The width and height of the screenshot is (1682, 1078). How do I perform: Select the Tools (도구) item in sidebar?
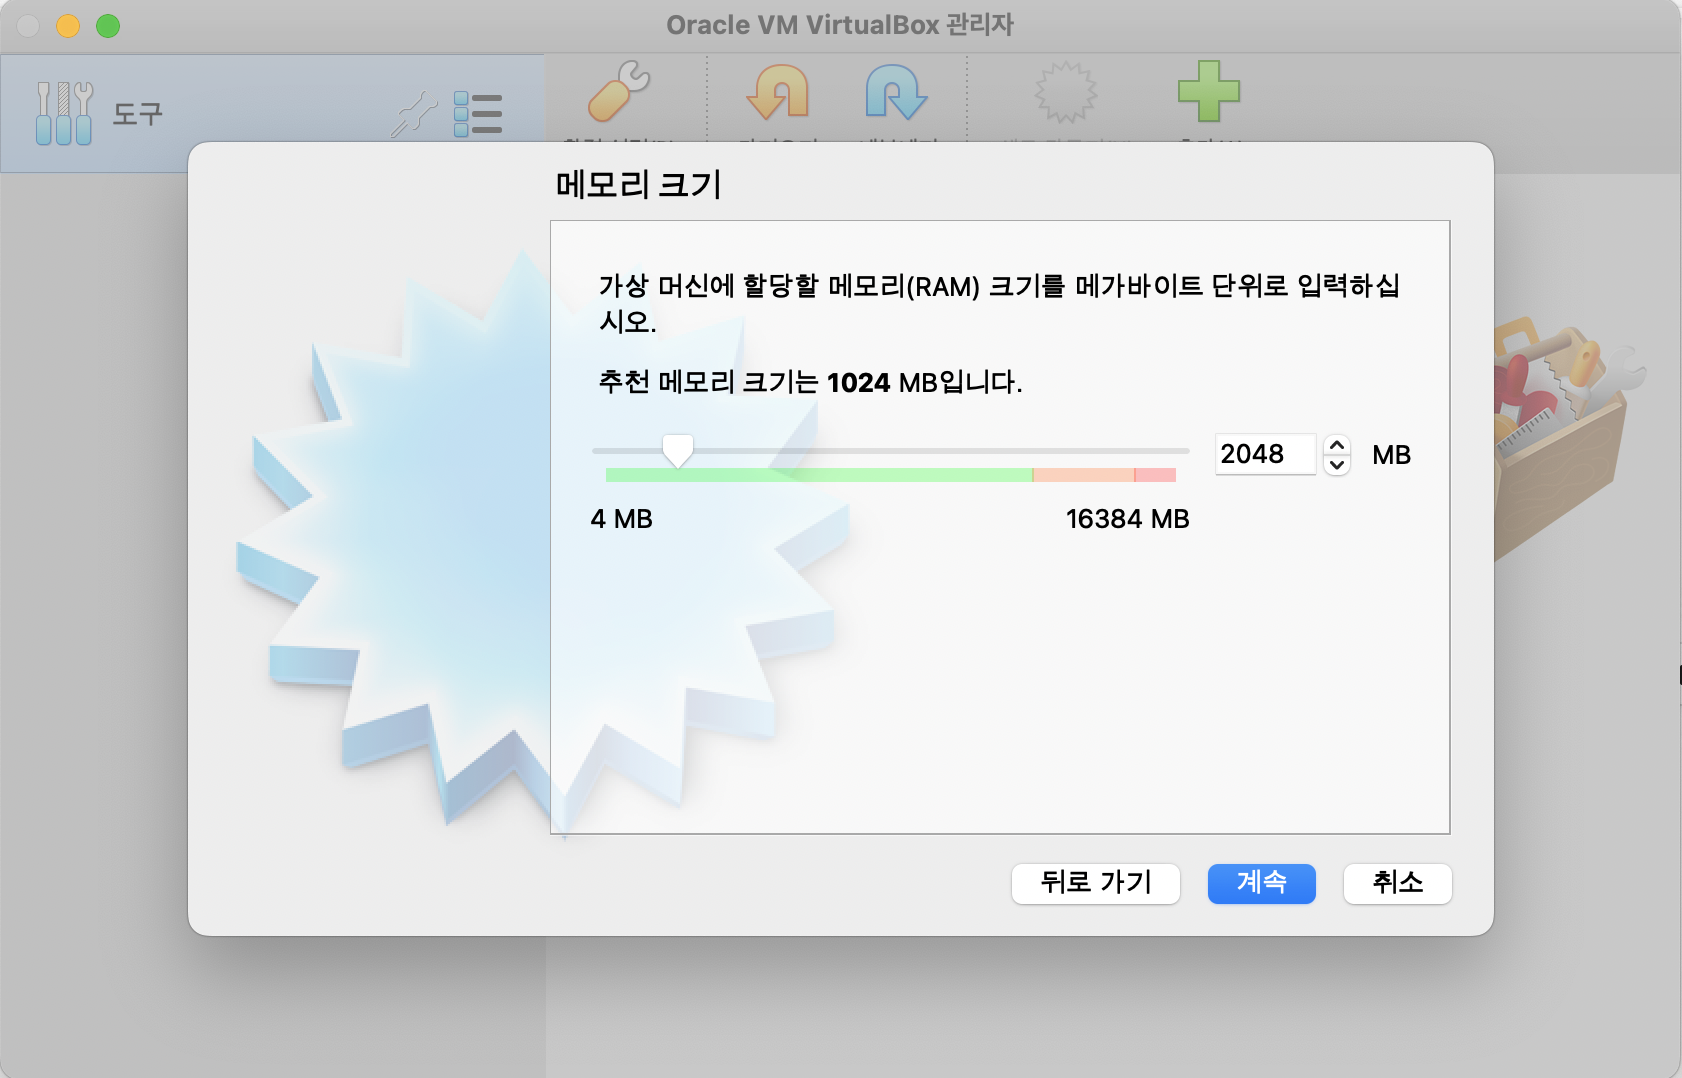click(272, 113)
